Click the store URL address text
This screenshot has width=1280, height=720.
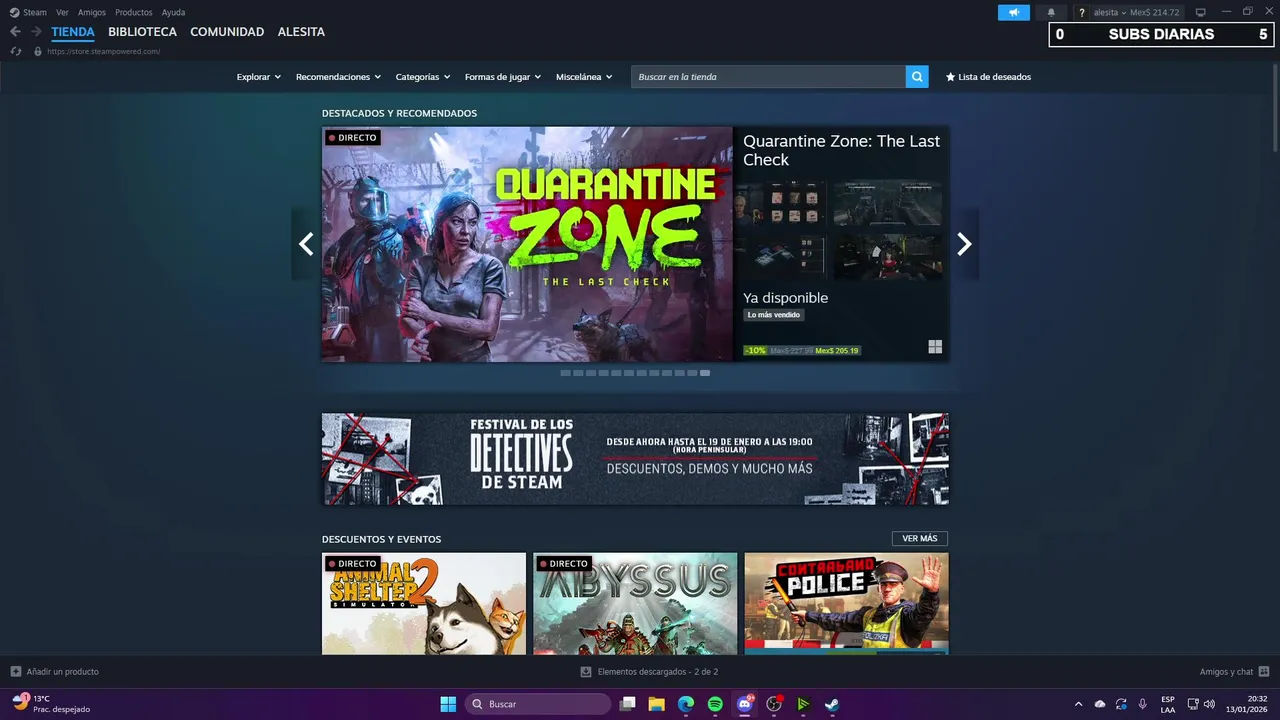(103, 51)
